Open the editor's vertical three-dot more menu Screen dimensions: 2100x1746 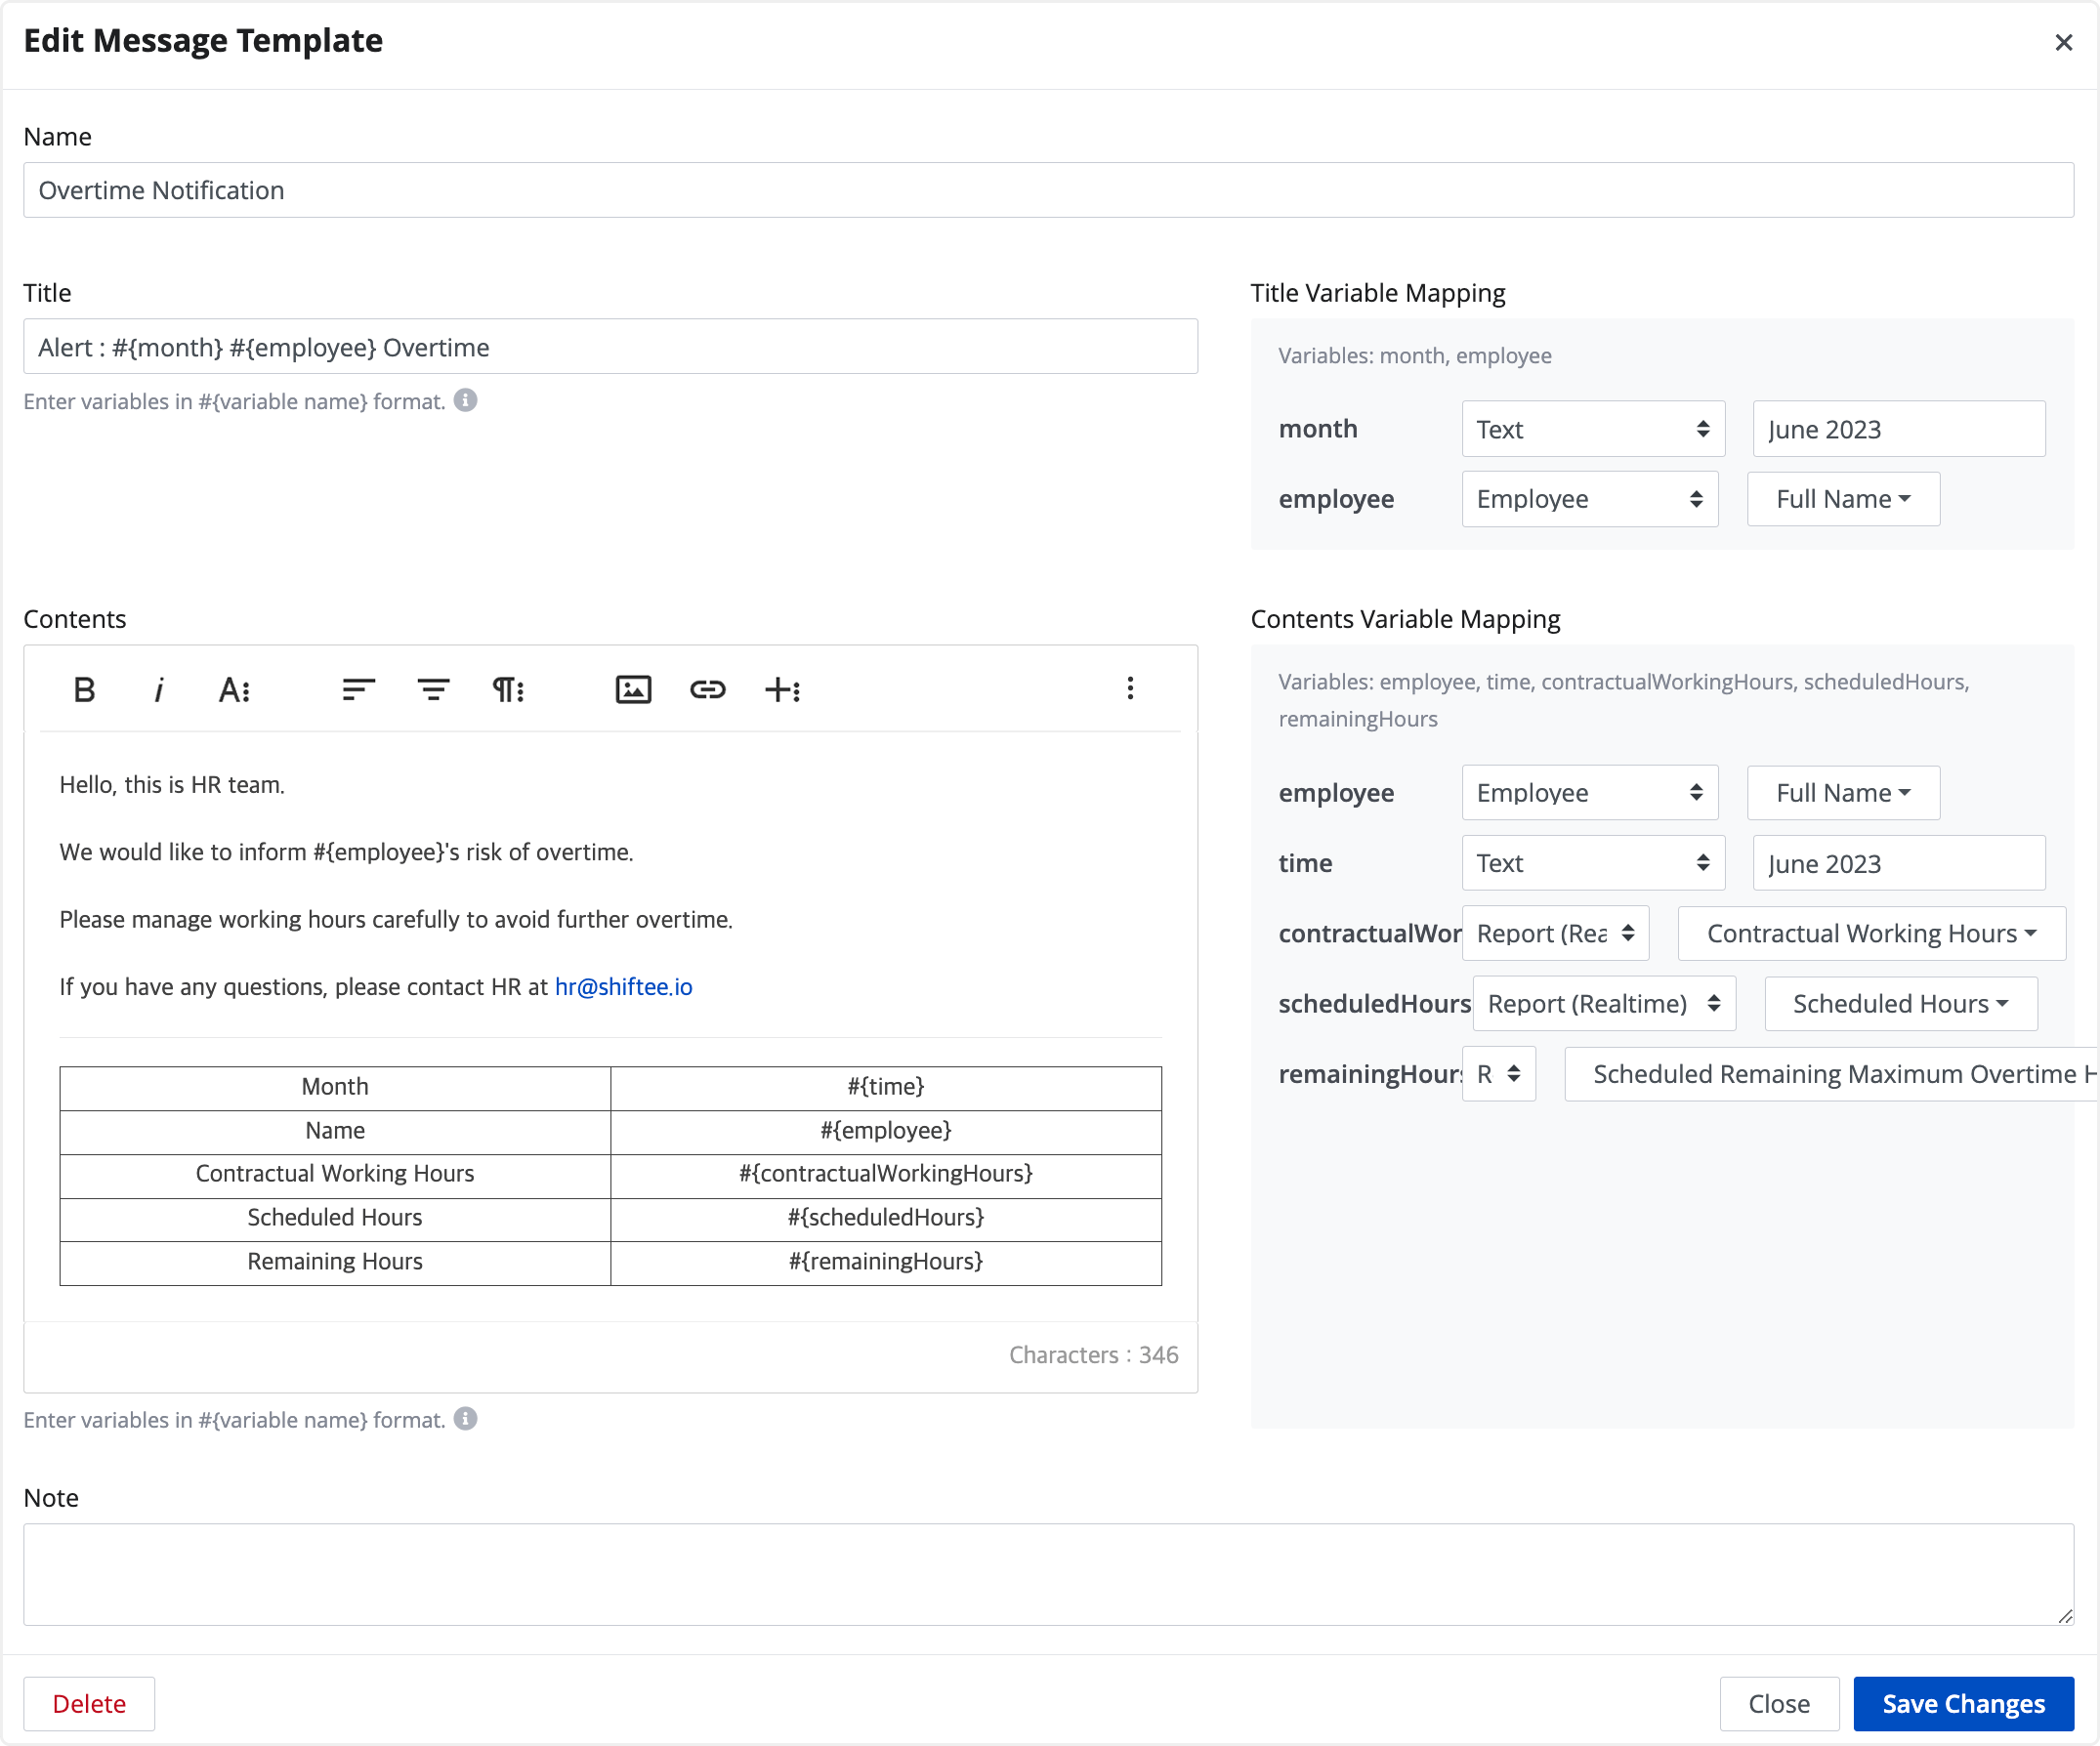[x=1130, y=688]
